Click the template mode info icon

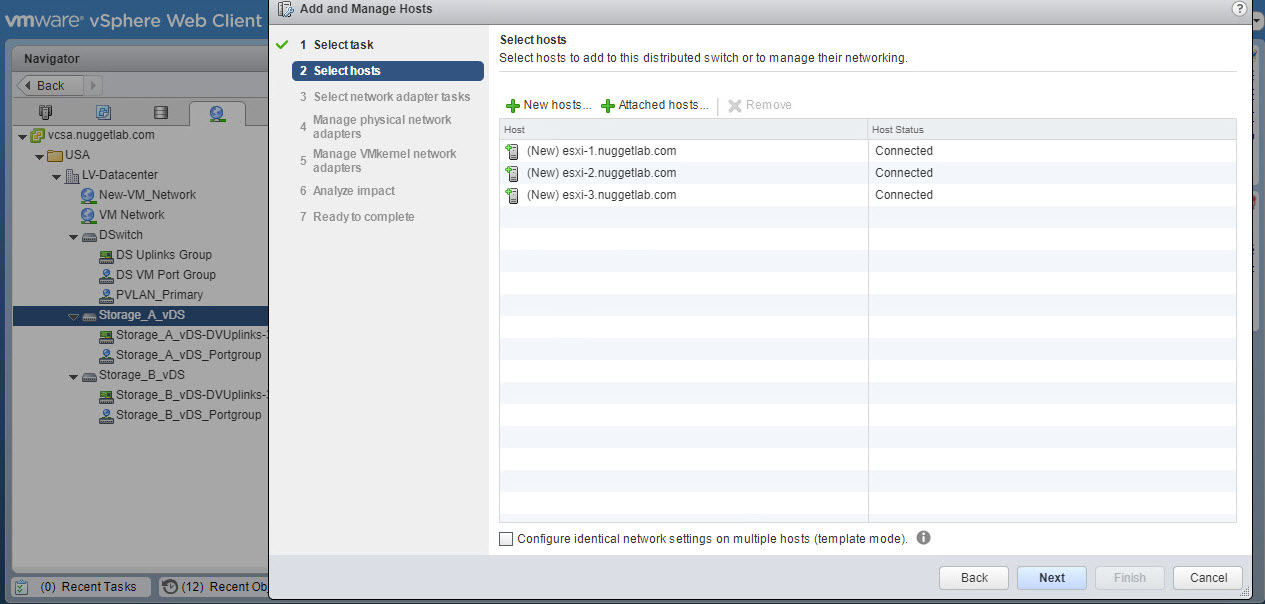(x=923, y=538)
